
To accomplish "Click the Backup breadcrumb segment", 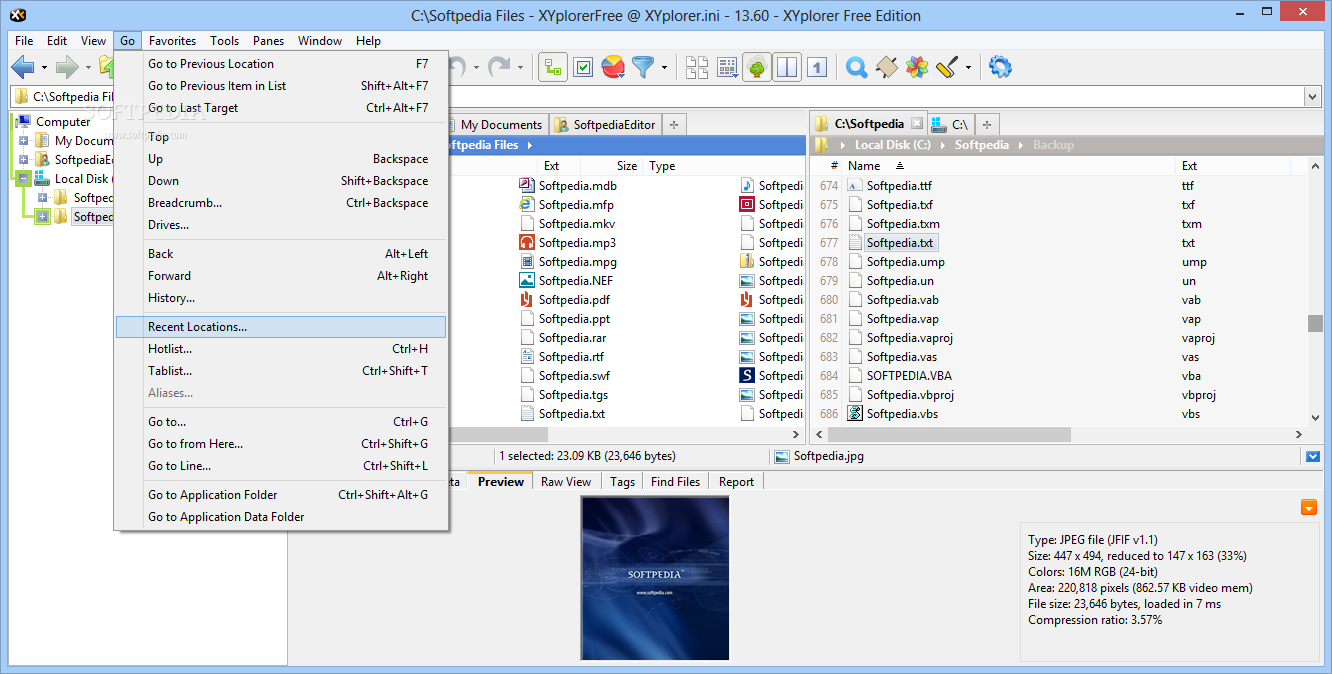I will 1053,145.
